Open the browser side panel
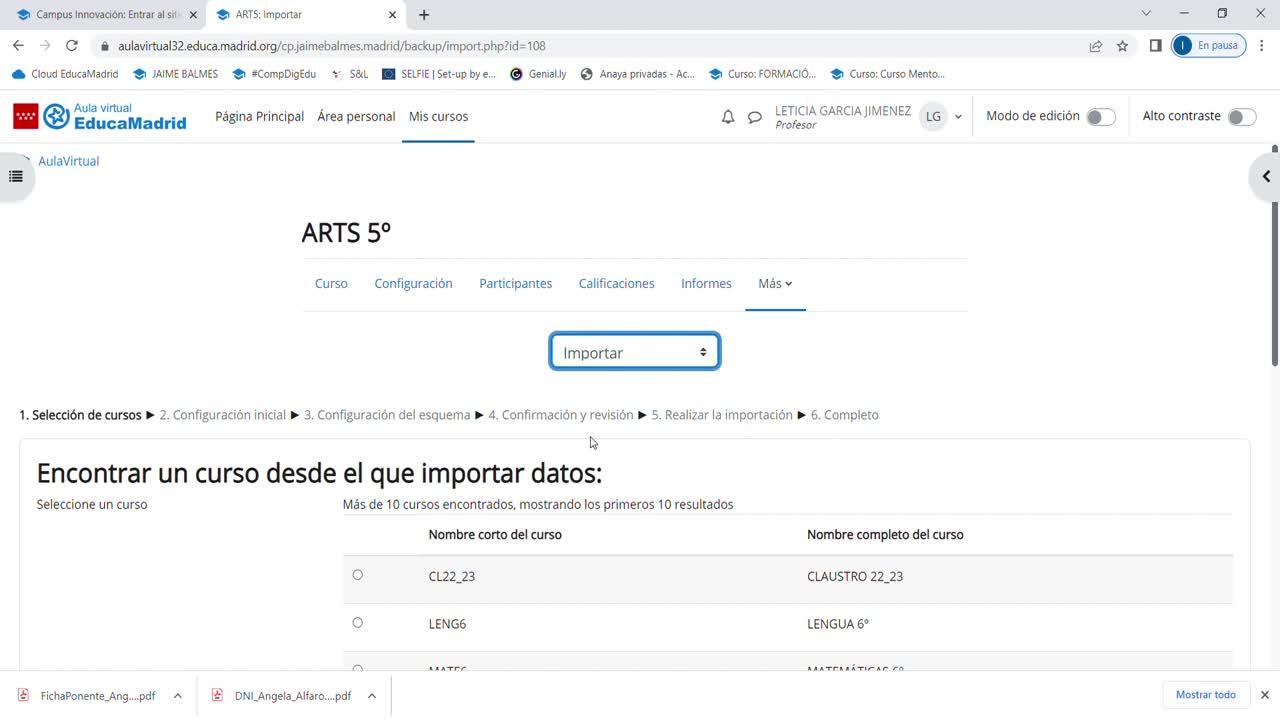The height and width of the screenshot is (720, 1280). (x=1155, y=46)
